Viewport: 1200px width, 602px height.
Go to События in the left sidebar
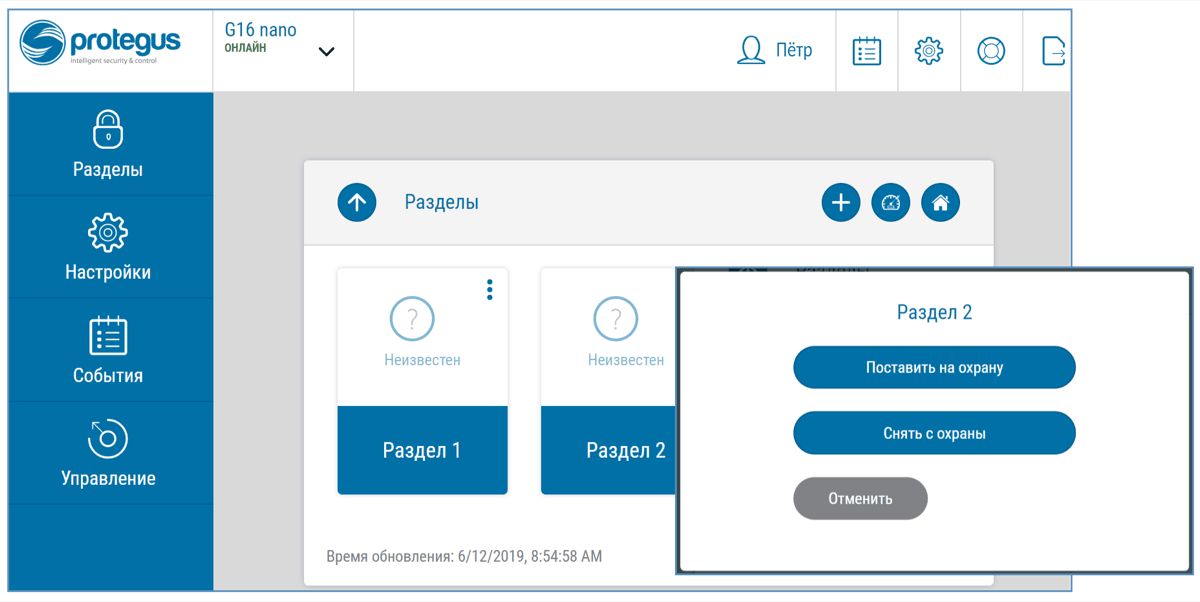pyautogui.click(x=108, y=350)
